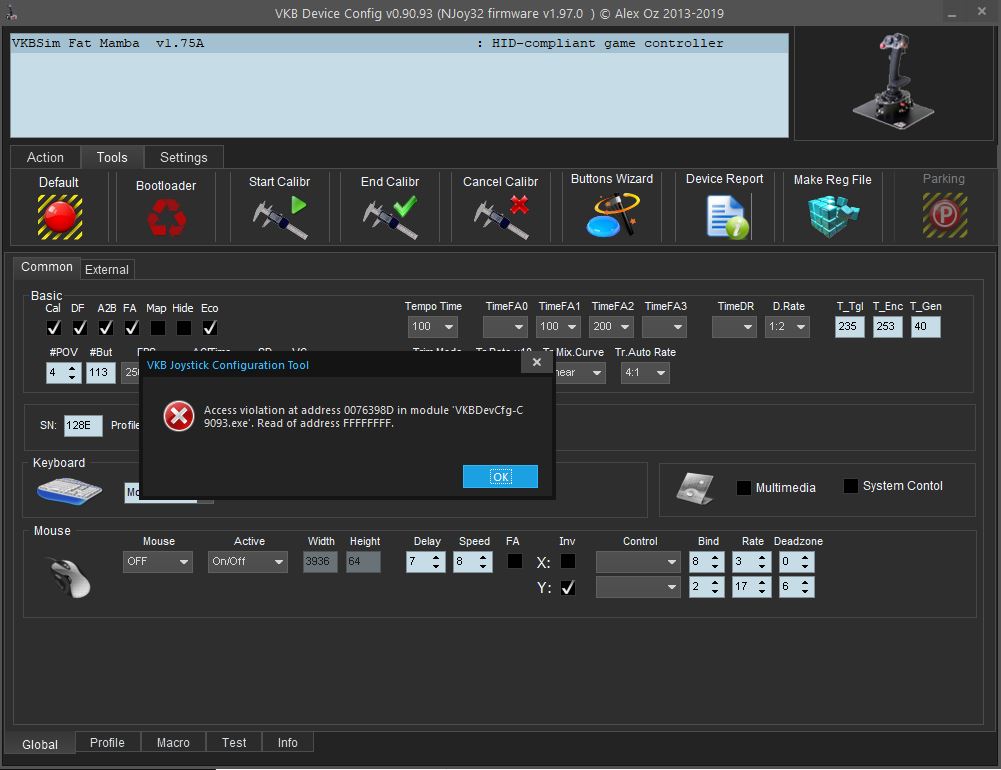Click the T_Gen value field
The image size is (1001, 770).
926,327
